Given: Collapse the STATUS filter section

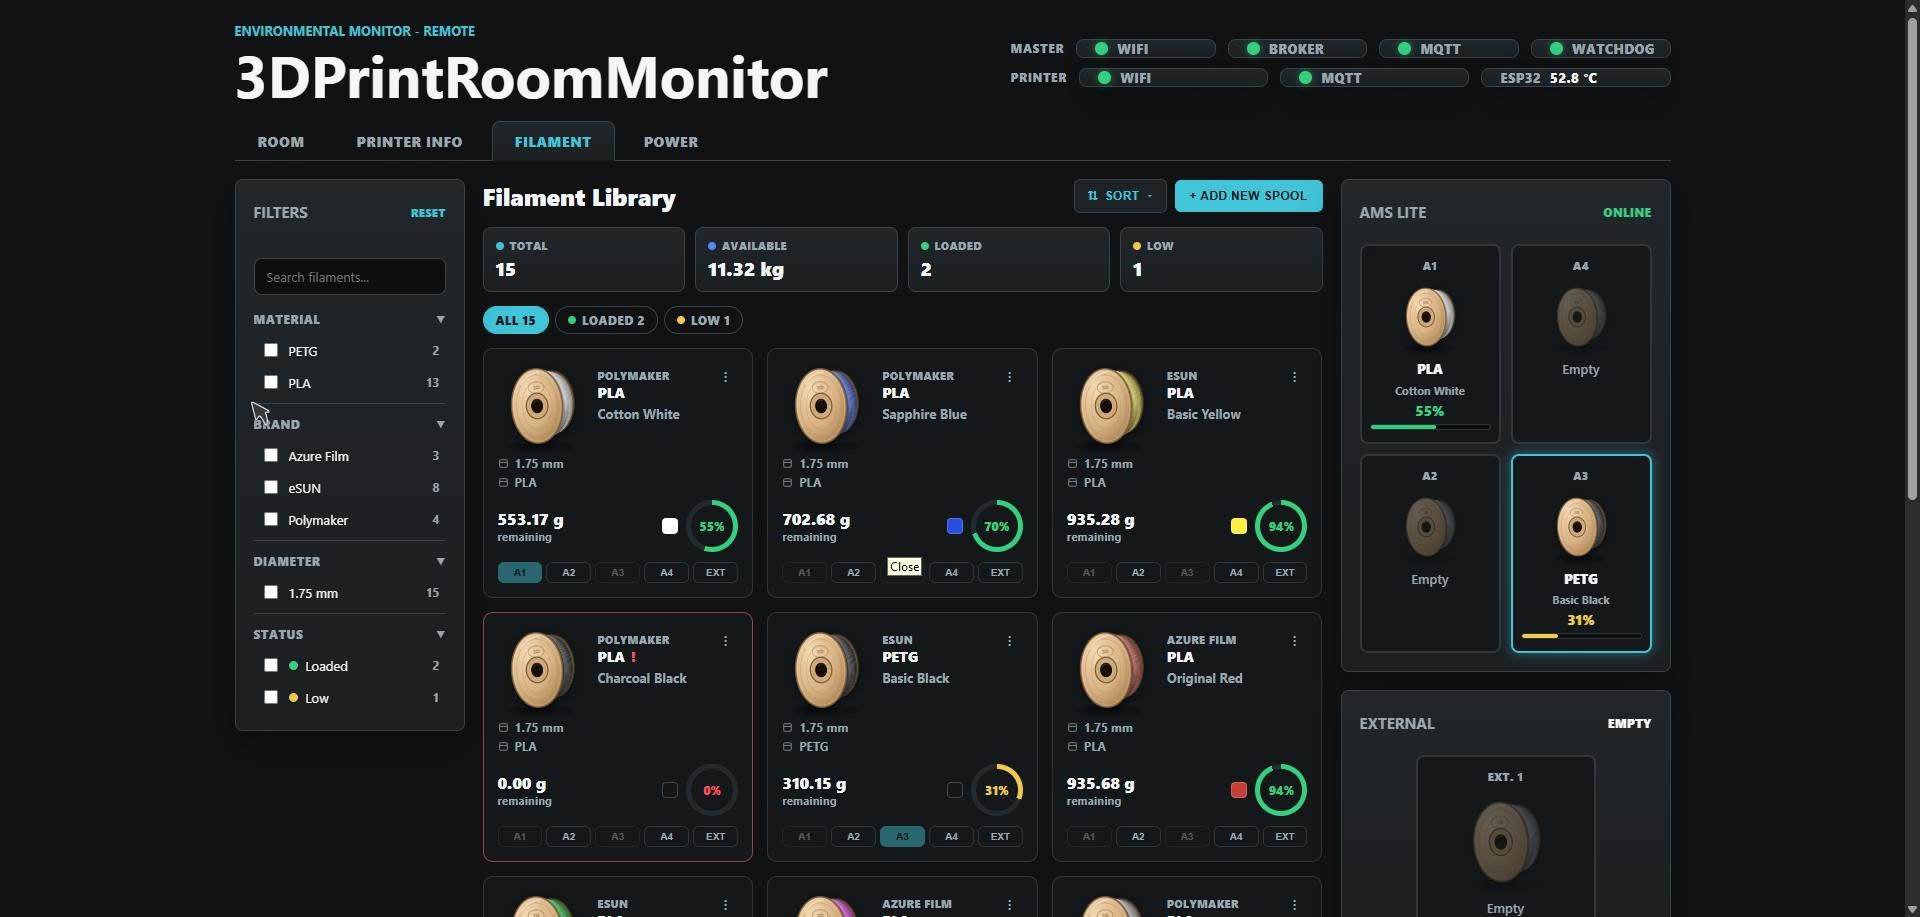Looking at the screenshot, I should (x=440, y=635).
